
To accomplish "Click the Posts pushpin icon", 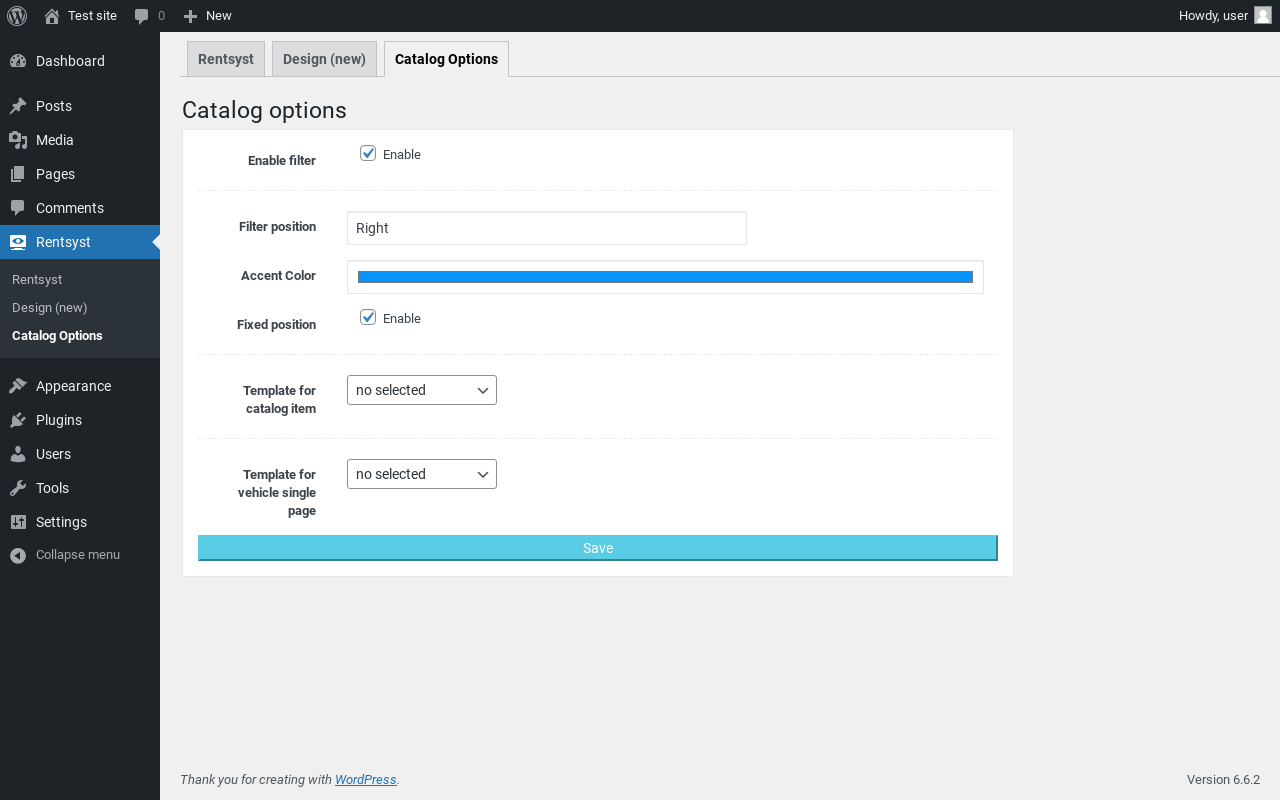I will (x=18, y=106).
